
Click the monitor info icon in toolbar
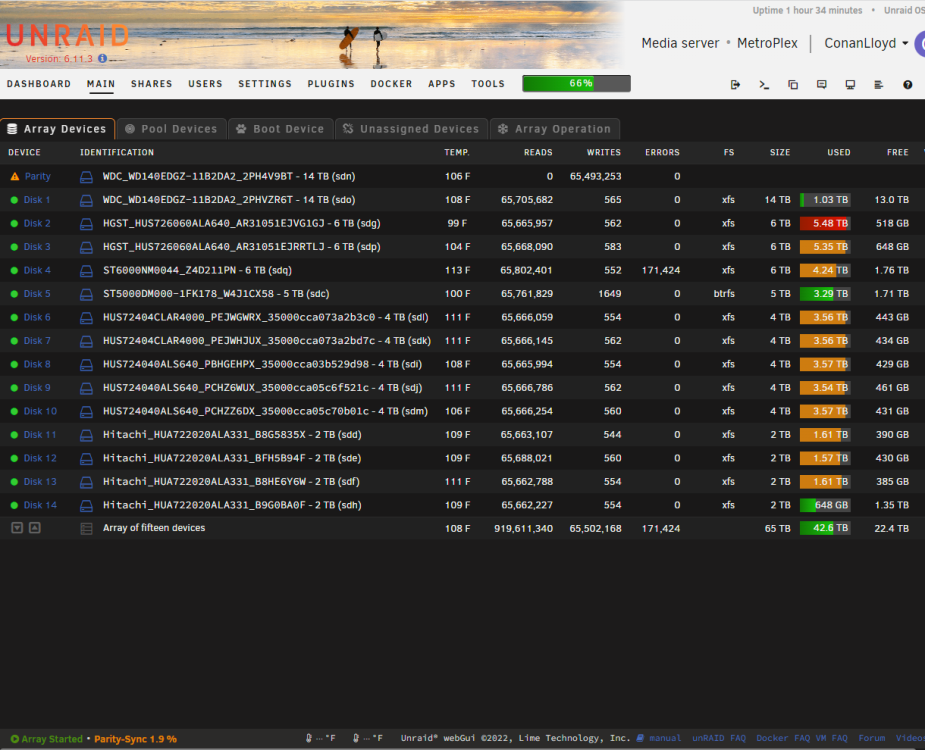click(850, 84)
